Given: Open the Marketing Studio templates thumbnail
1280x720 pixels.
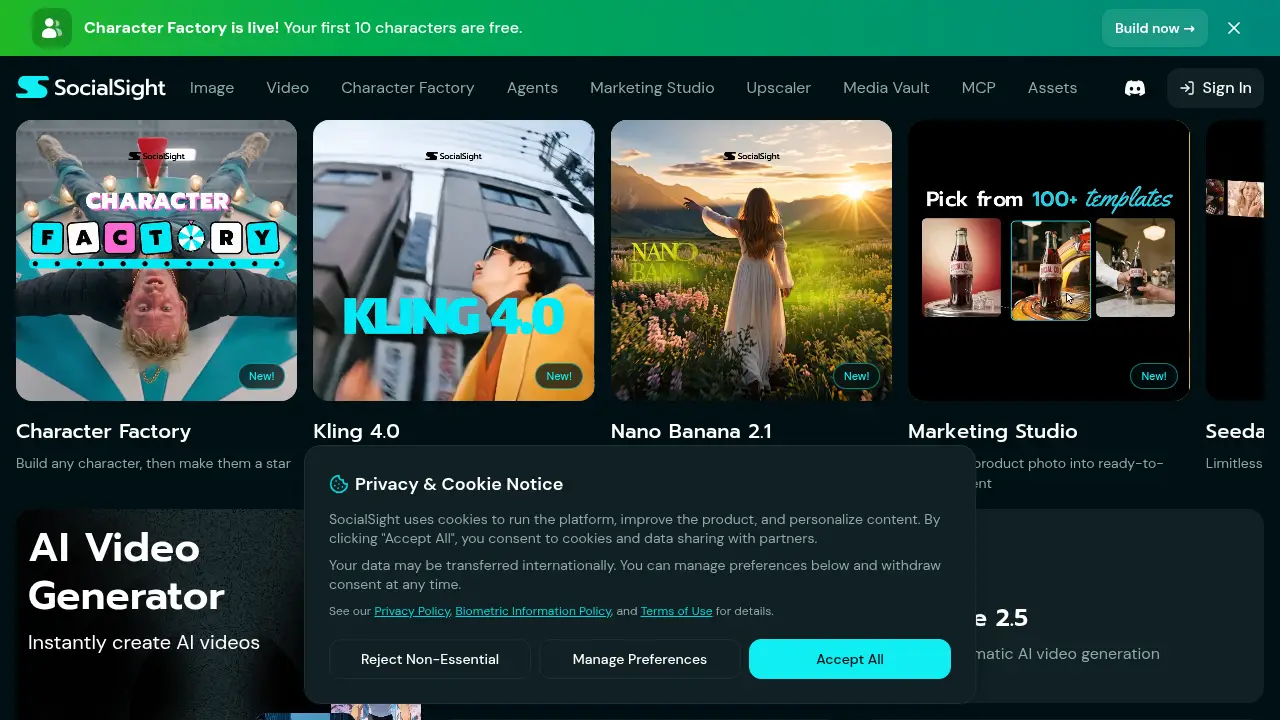Looking at the screenshot, I should pos(1049,260).
